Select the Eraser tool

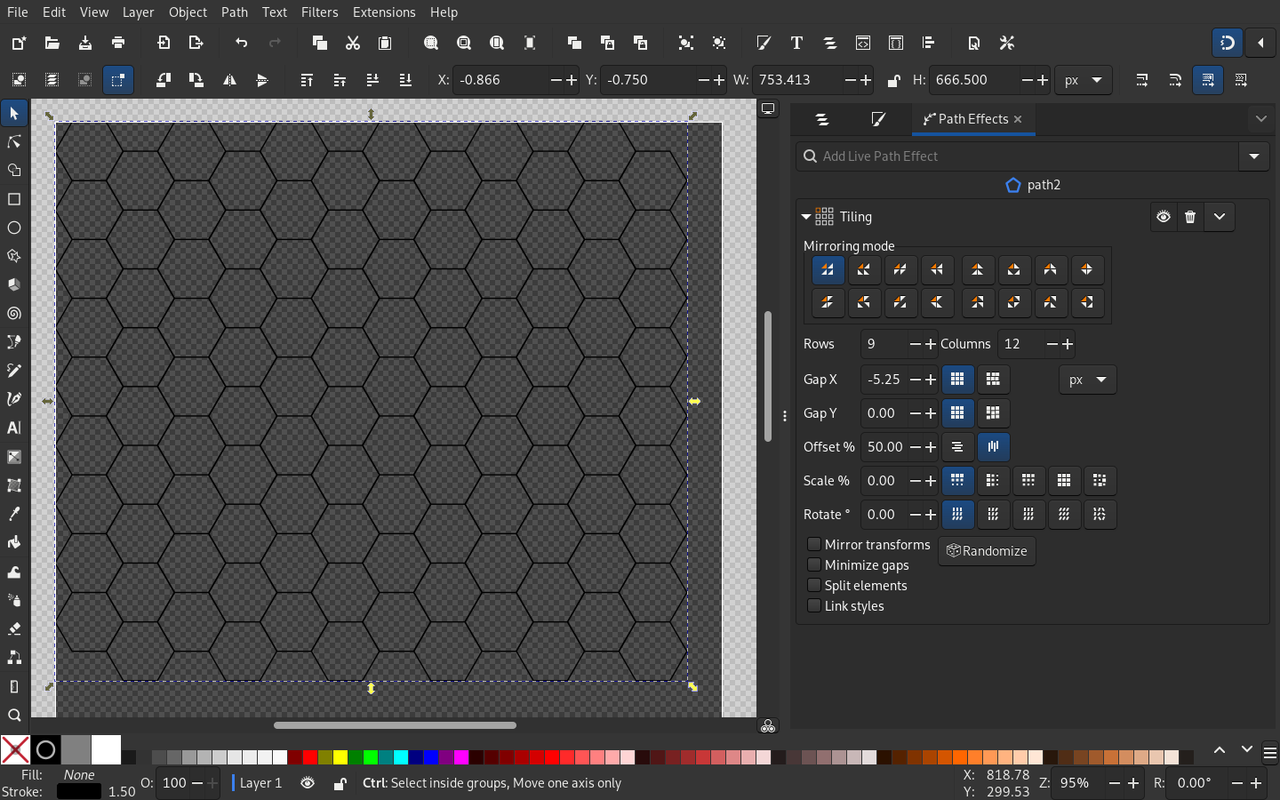tap(14, 628)
